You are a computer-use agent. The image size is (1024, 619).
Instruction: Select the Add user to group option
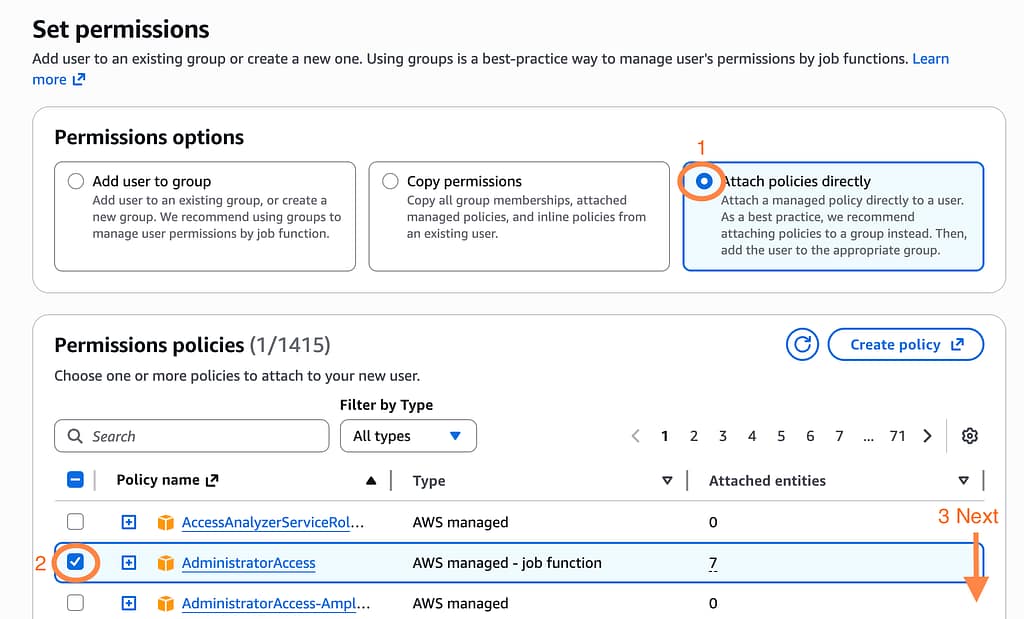76,182
